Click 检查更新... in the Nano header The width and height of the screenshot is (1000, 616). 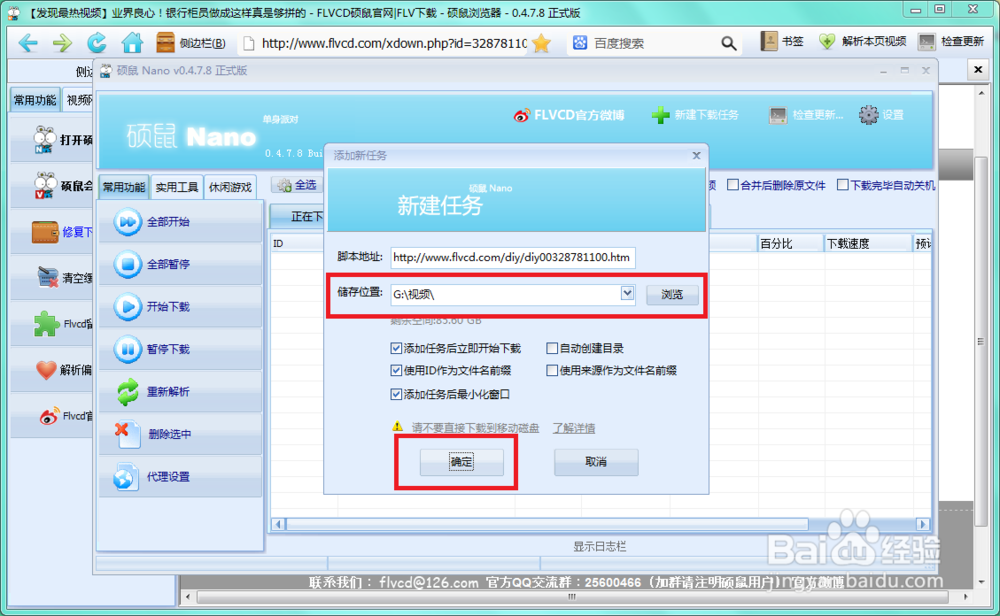click(x=806, y=115)
